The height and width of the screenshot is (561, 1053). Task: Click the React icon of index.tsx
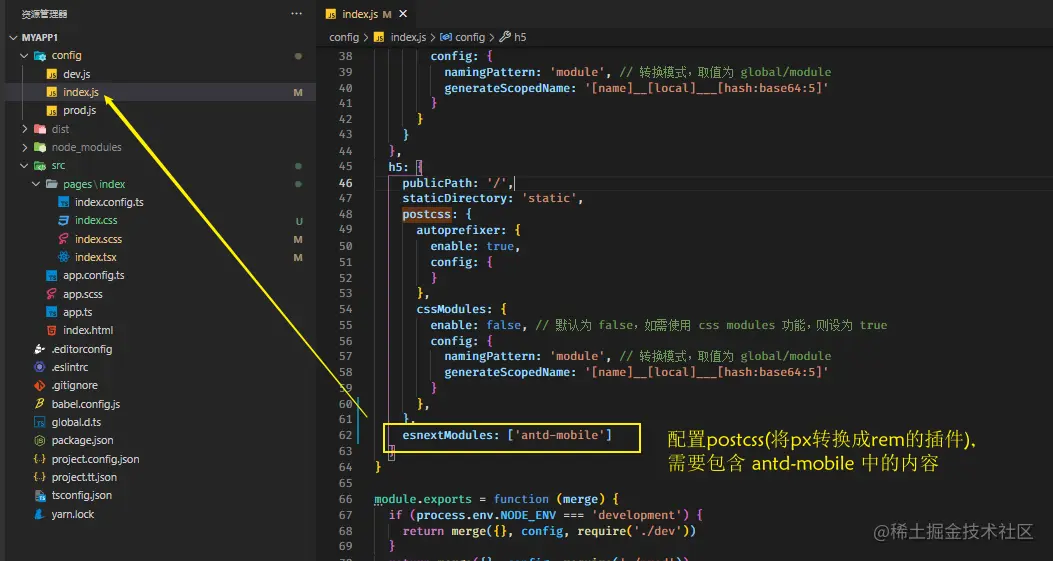coord(63,257)
